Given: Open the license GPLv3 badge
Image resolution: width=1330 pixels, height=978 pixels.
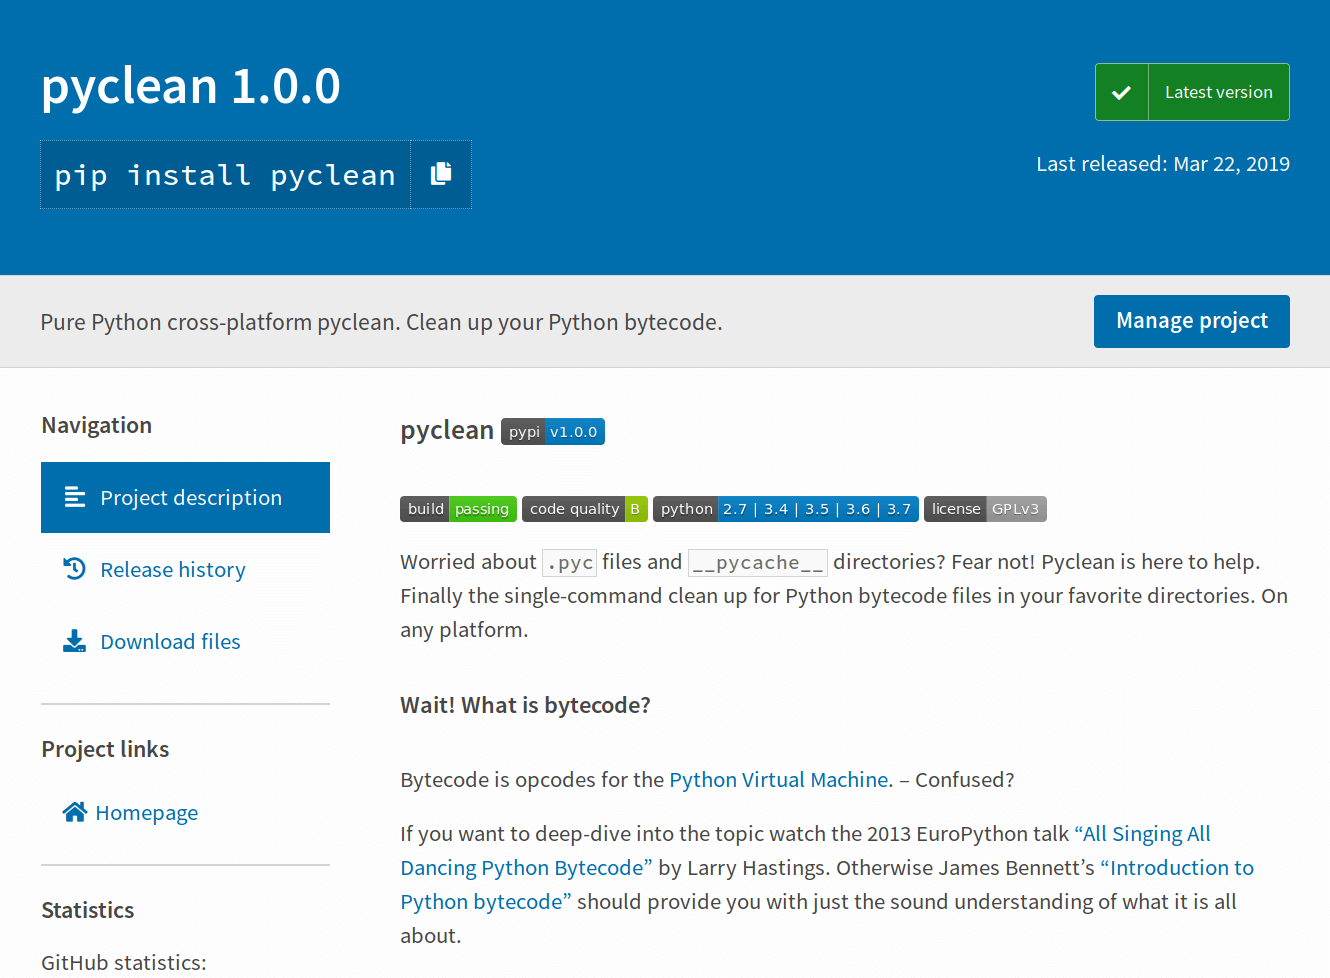Looking at the screenshot, I should click(x=985, y=509).
